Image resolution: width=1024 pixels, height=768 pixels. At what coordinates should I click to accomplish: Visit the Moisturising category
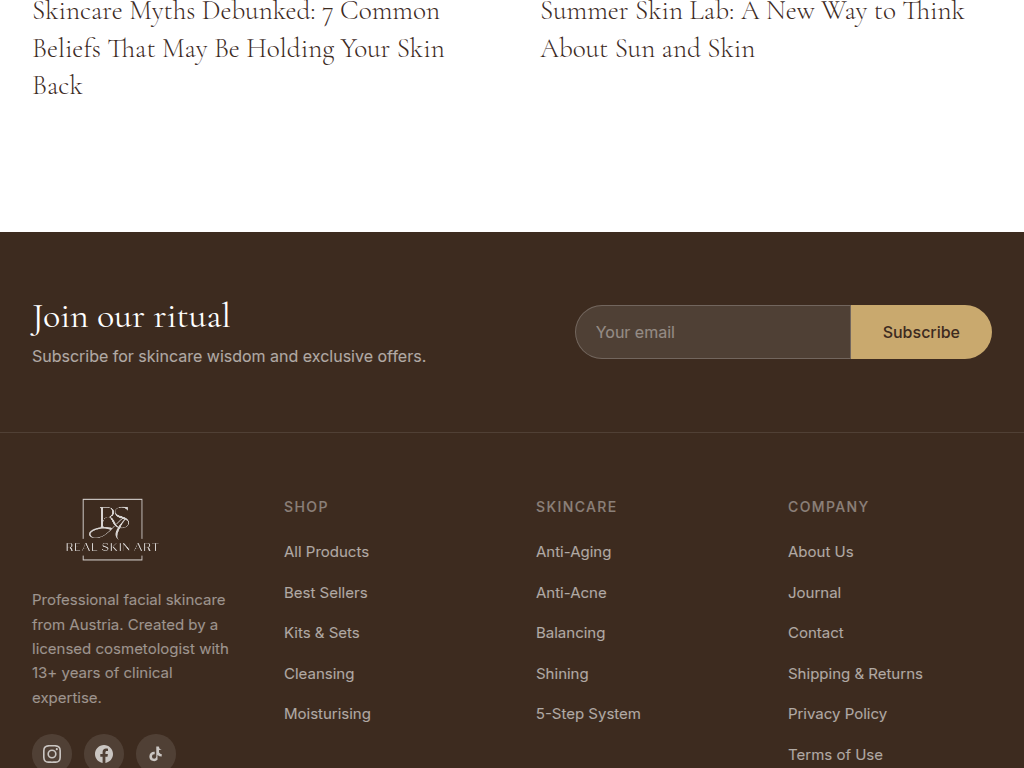coord(327,714)
